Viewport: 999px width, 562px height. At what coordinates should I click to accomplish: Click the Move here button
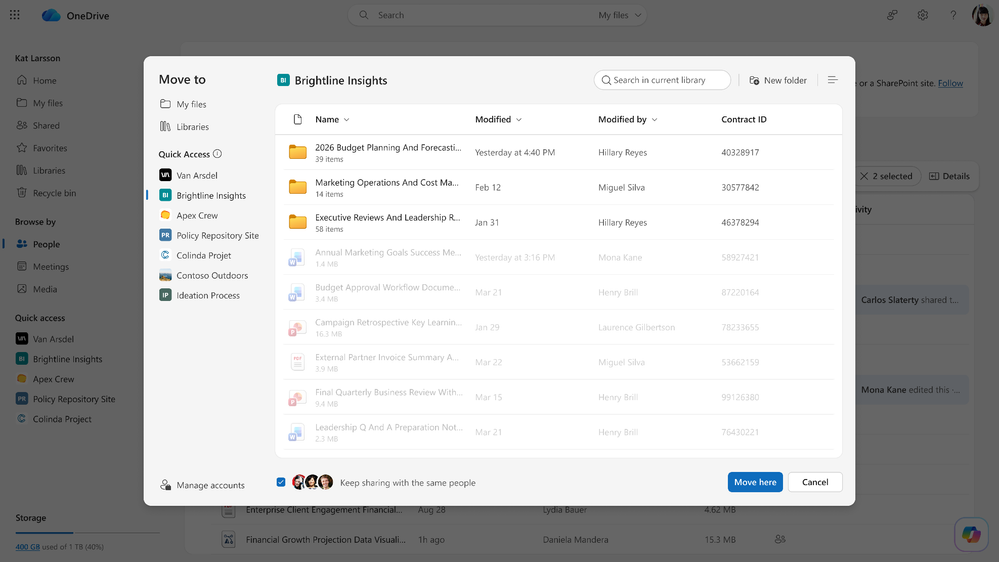[x=755, y=482]
